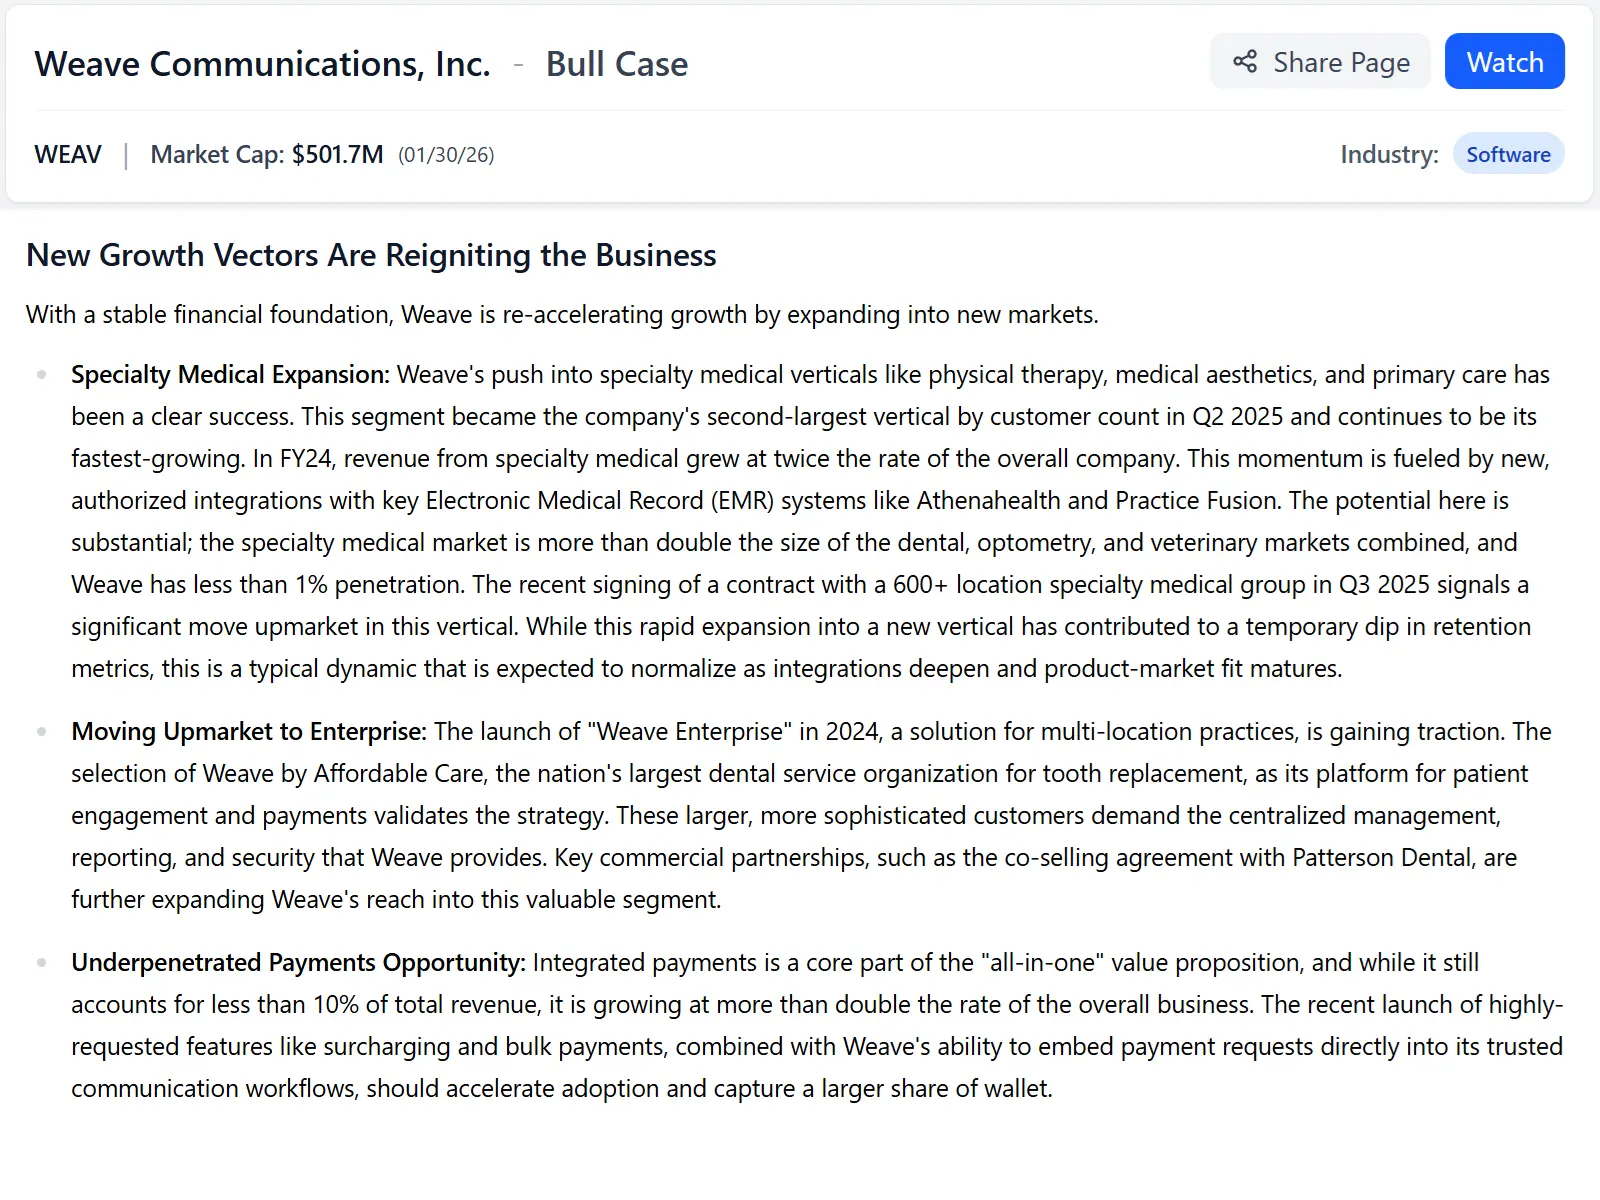This screenshot has width=1600, height=1200.
Task: Click the Market Cap $501.7M value
Action: click(x=337, y=154)
